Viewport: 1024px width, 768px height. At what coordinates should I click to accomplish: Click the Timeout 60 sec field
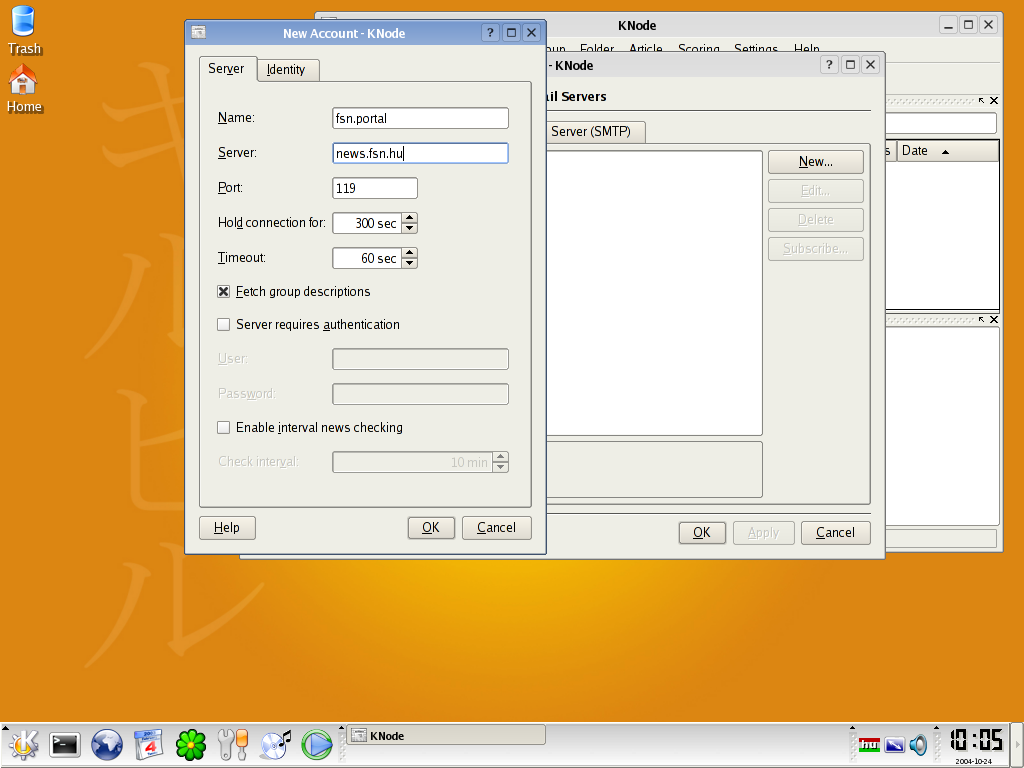(367, 258)
